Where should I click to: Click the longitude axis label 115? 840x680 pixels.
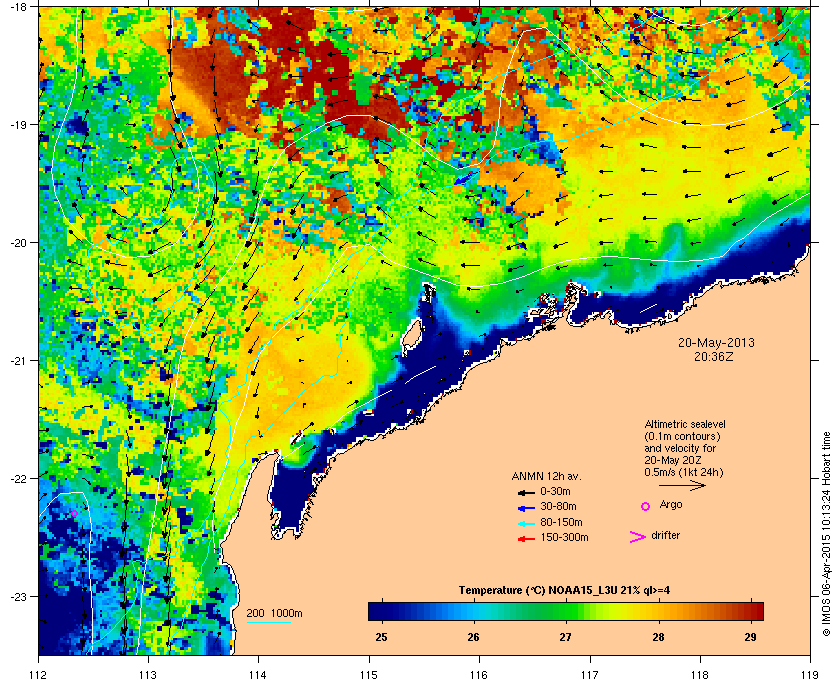coord(369,675)
